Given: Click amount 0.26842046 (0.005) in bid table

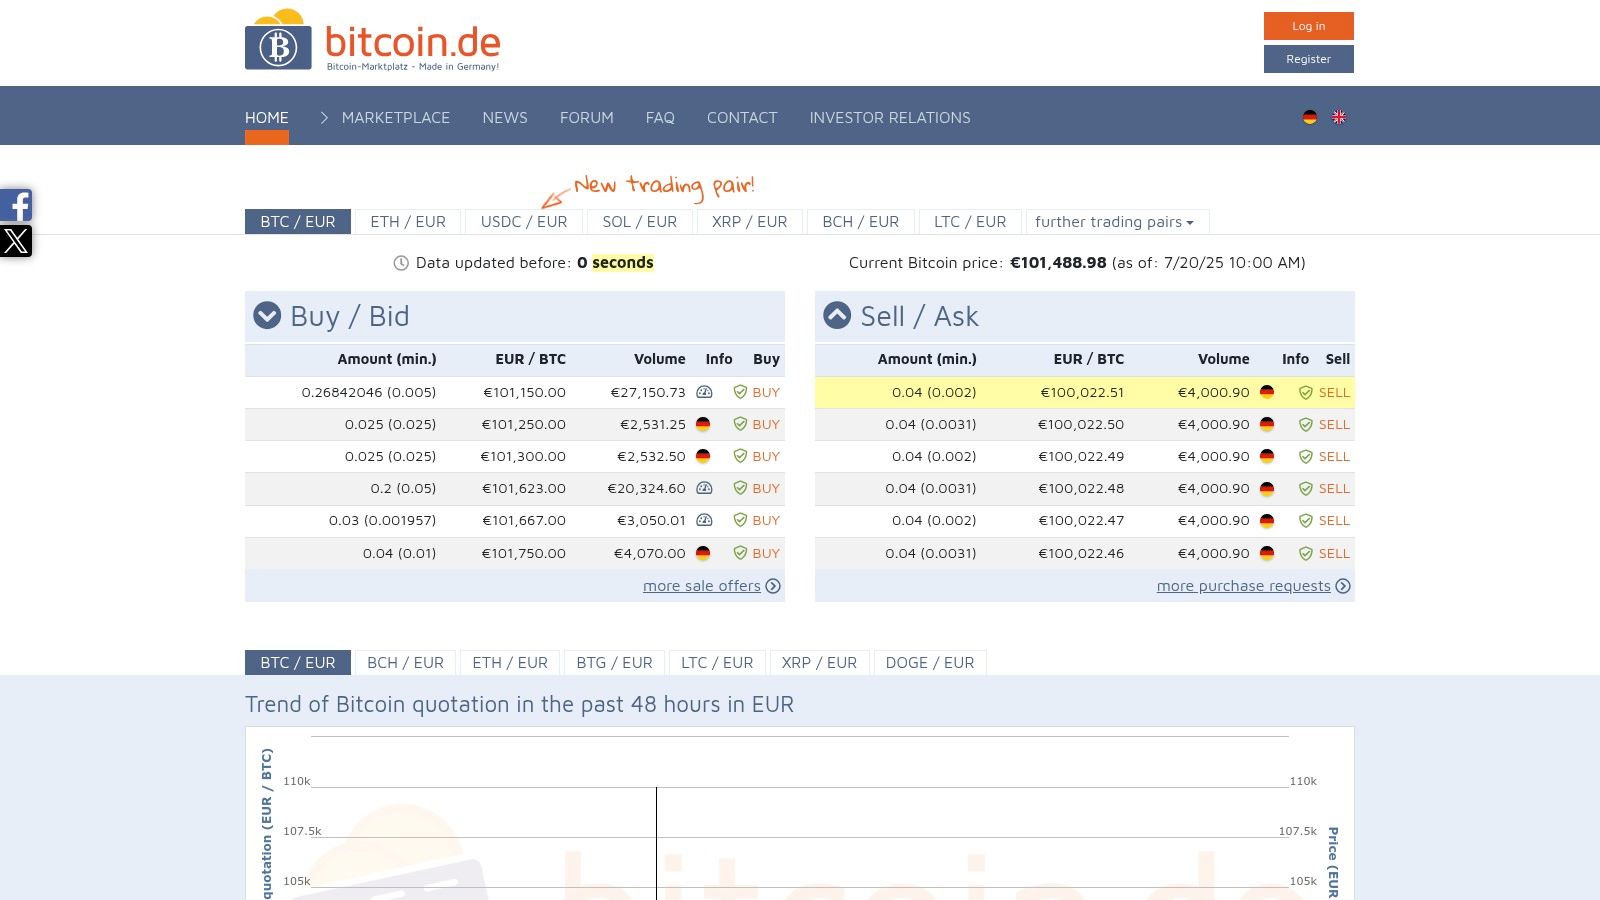Looking at the screenshot, I should [x=369, y=392].
